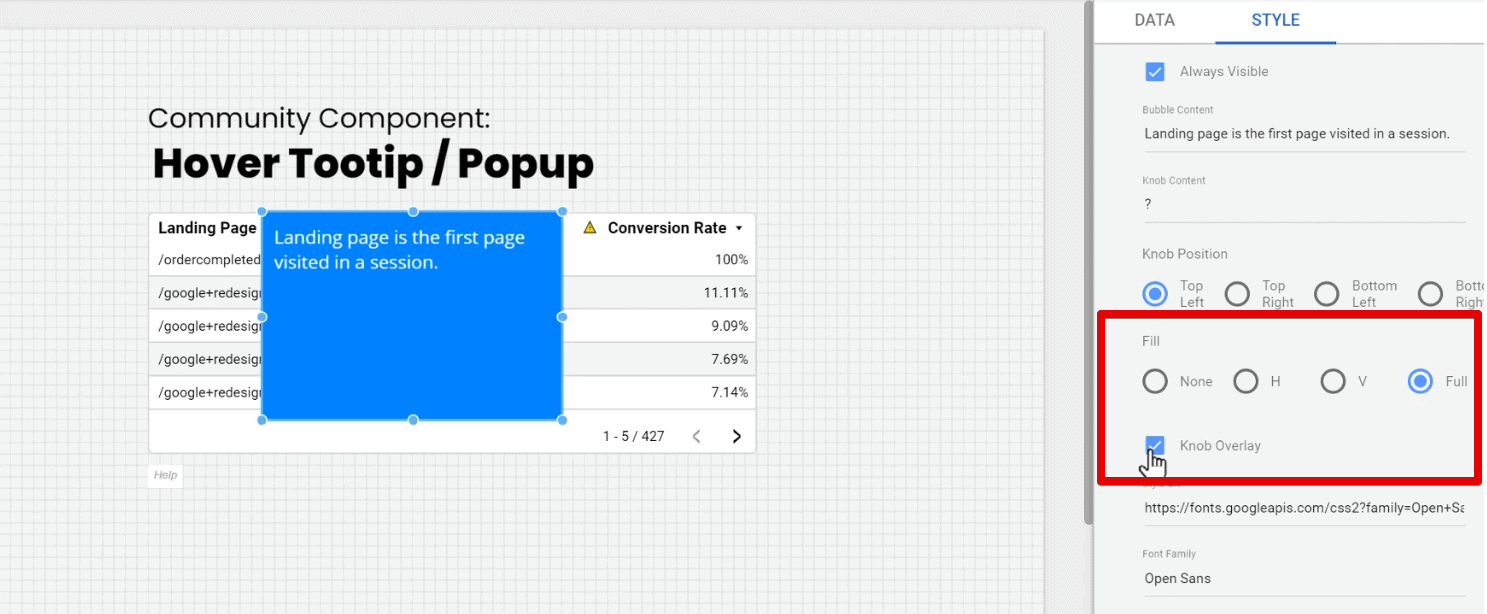Viewport: 1487px width, 614px height.
Task: Click the Conversion Rate sort arrow
Action: pos(739,228)
